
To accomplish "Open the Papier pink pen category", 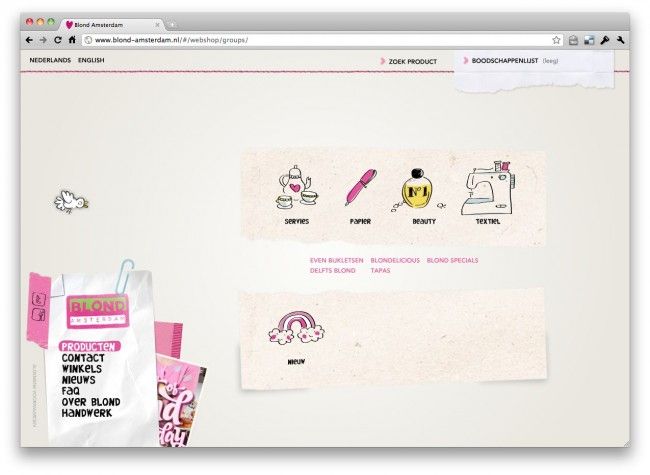I will tap(361, 187).
